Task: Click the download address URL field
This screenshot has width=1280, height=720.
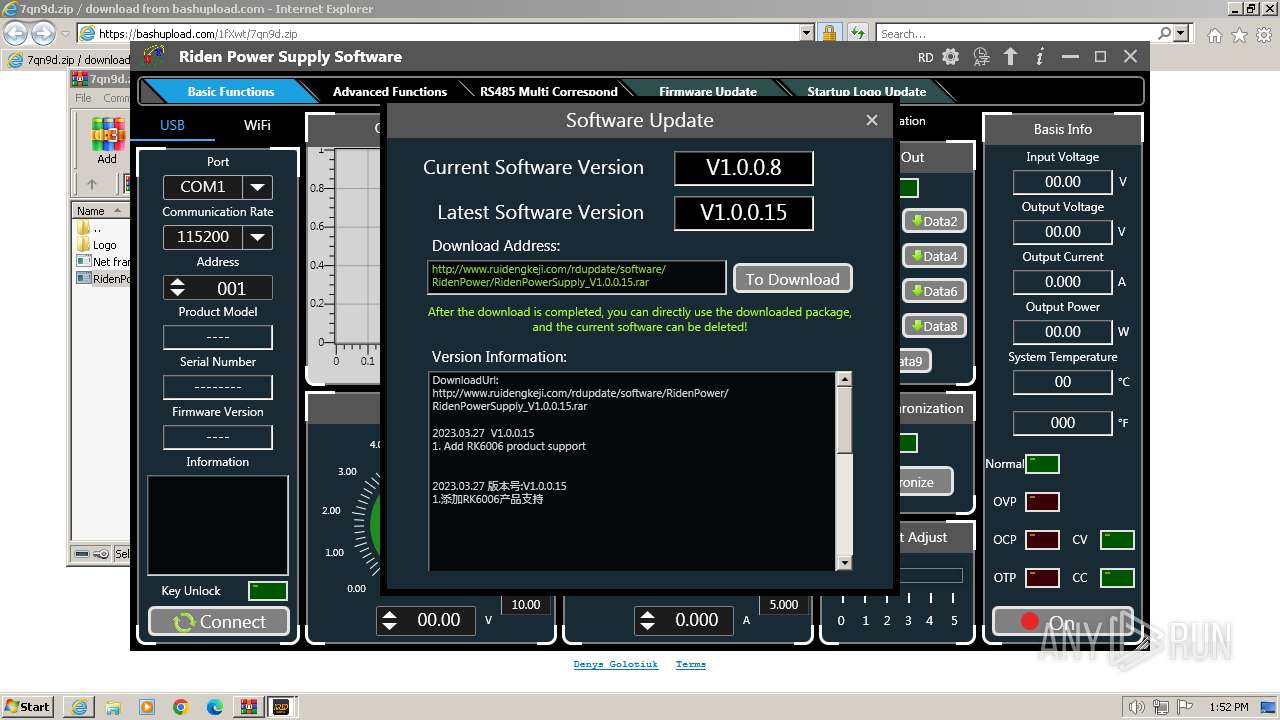Action: 576,276
